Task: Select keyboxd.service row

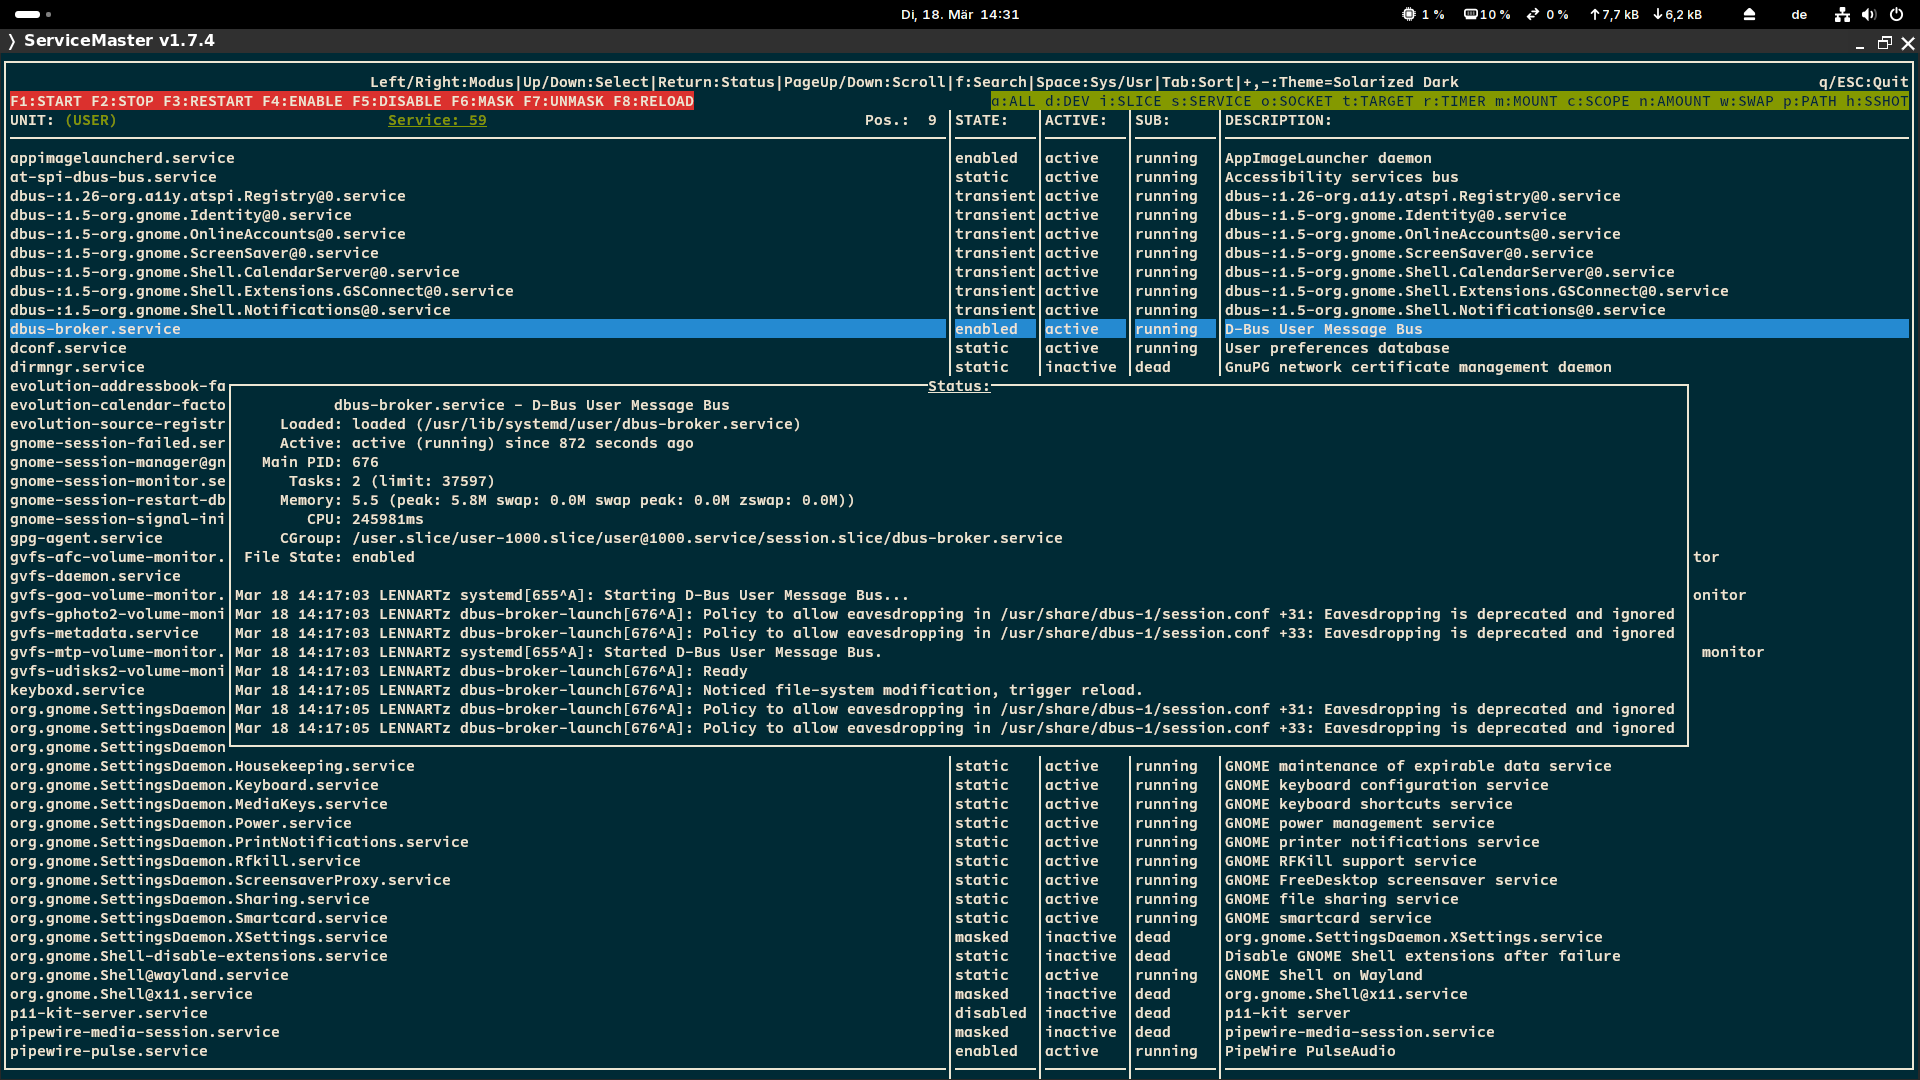Action: (77, 690)
